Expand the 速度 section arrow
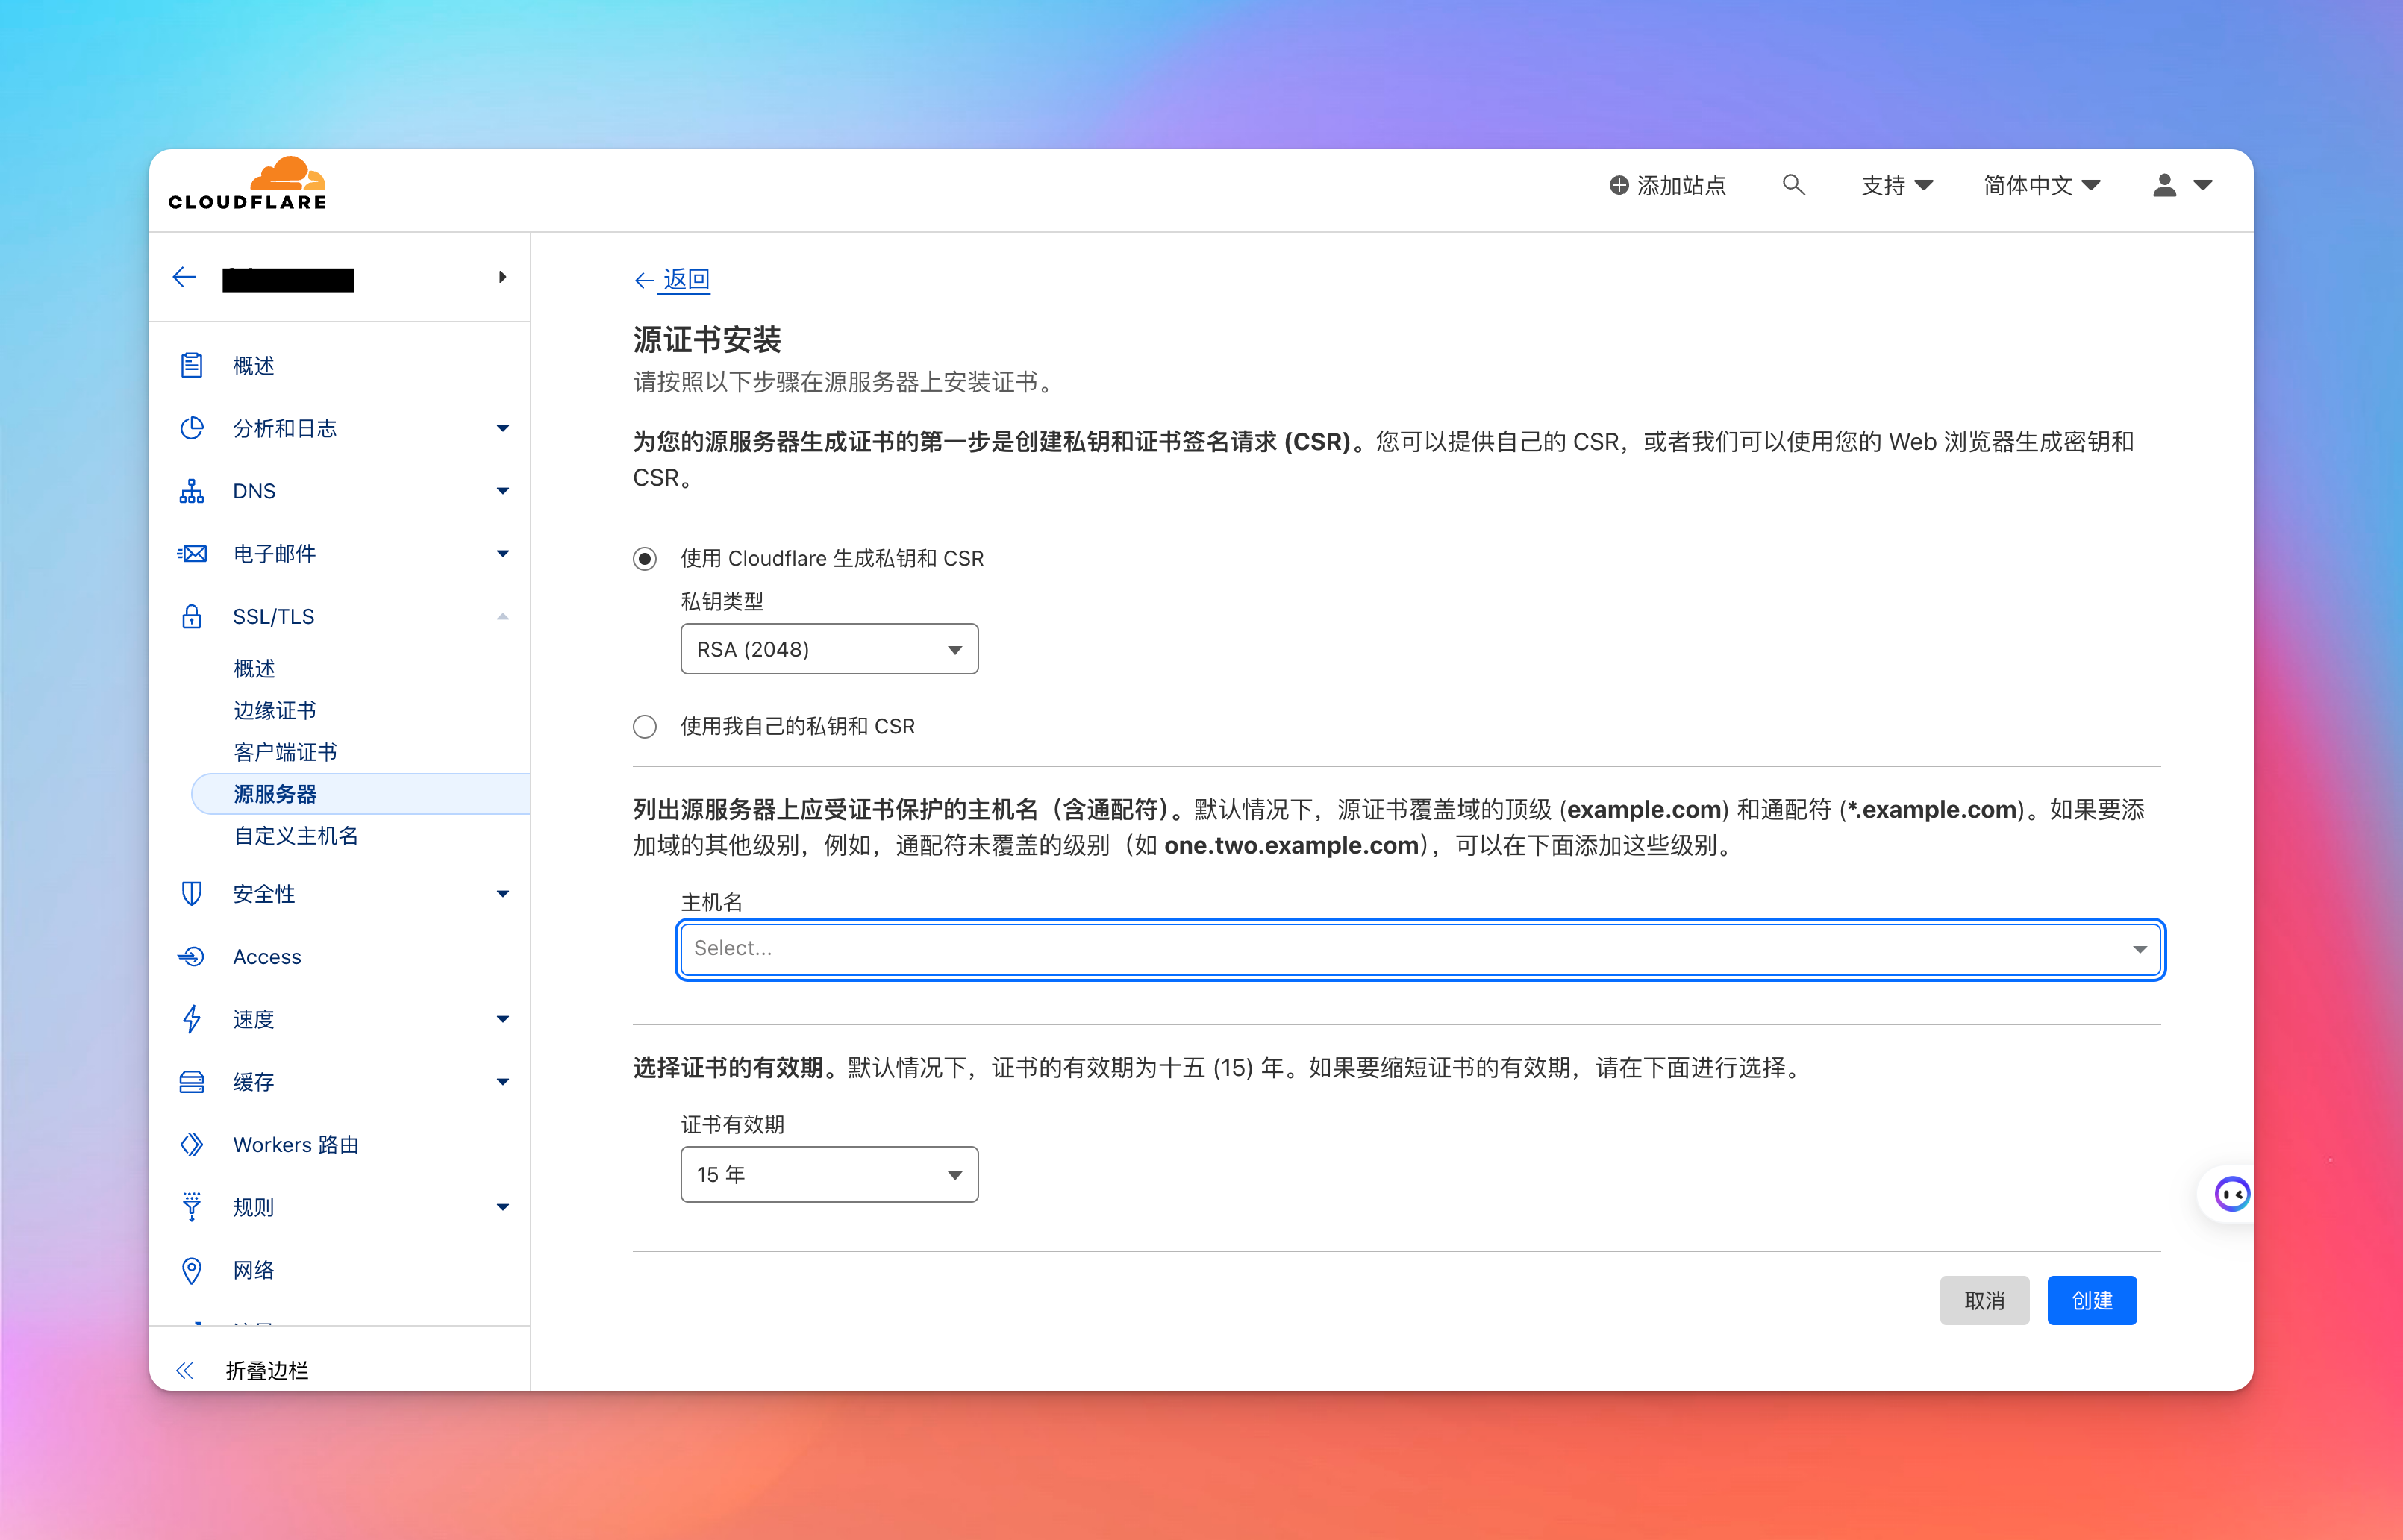2403x1540 pixels. pyautogui.click(x=503, y=1019)
